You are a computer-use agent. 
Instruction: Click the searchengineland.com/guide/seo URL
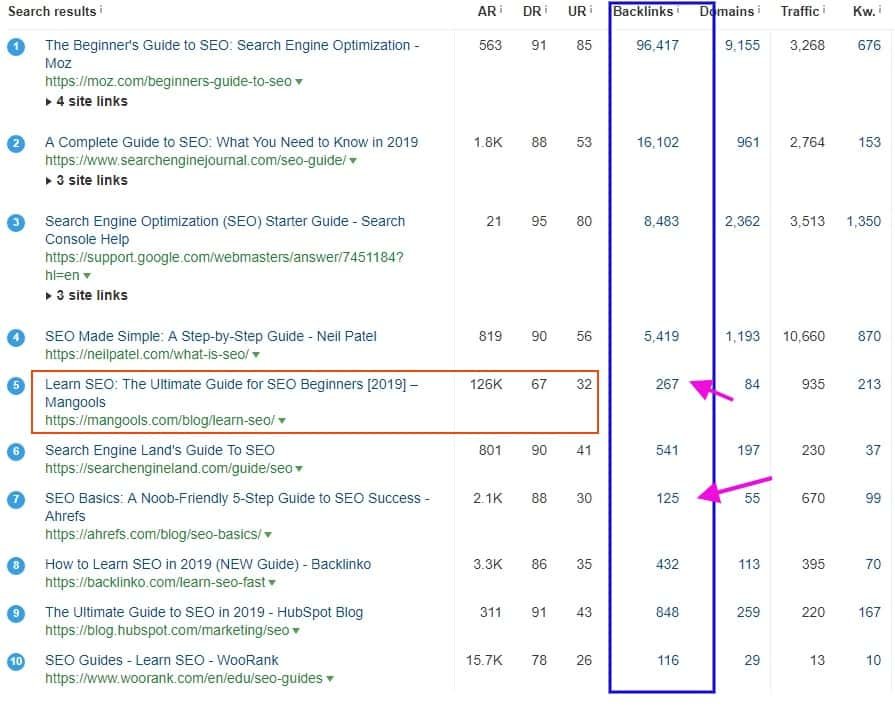point(168,468)
